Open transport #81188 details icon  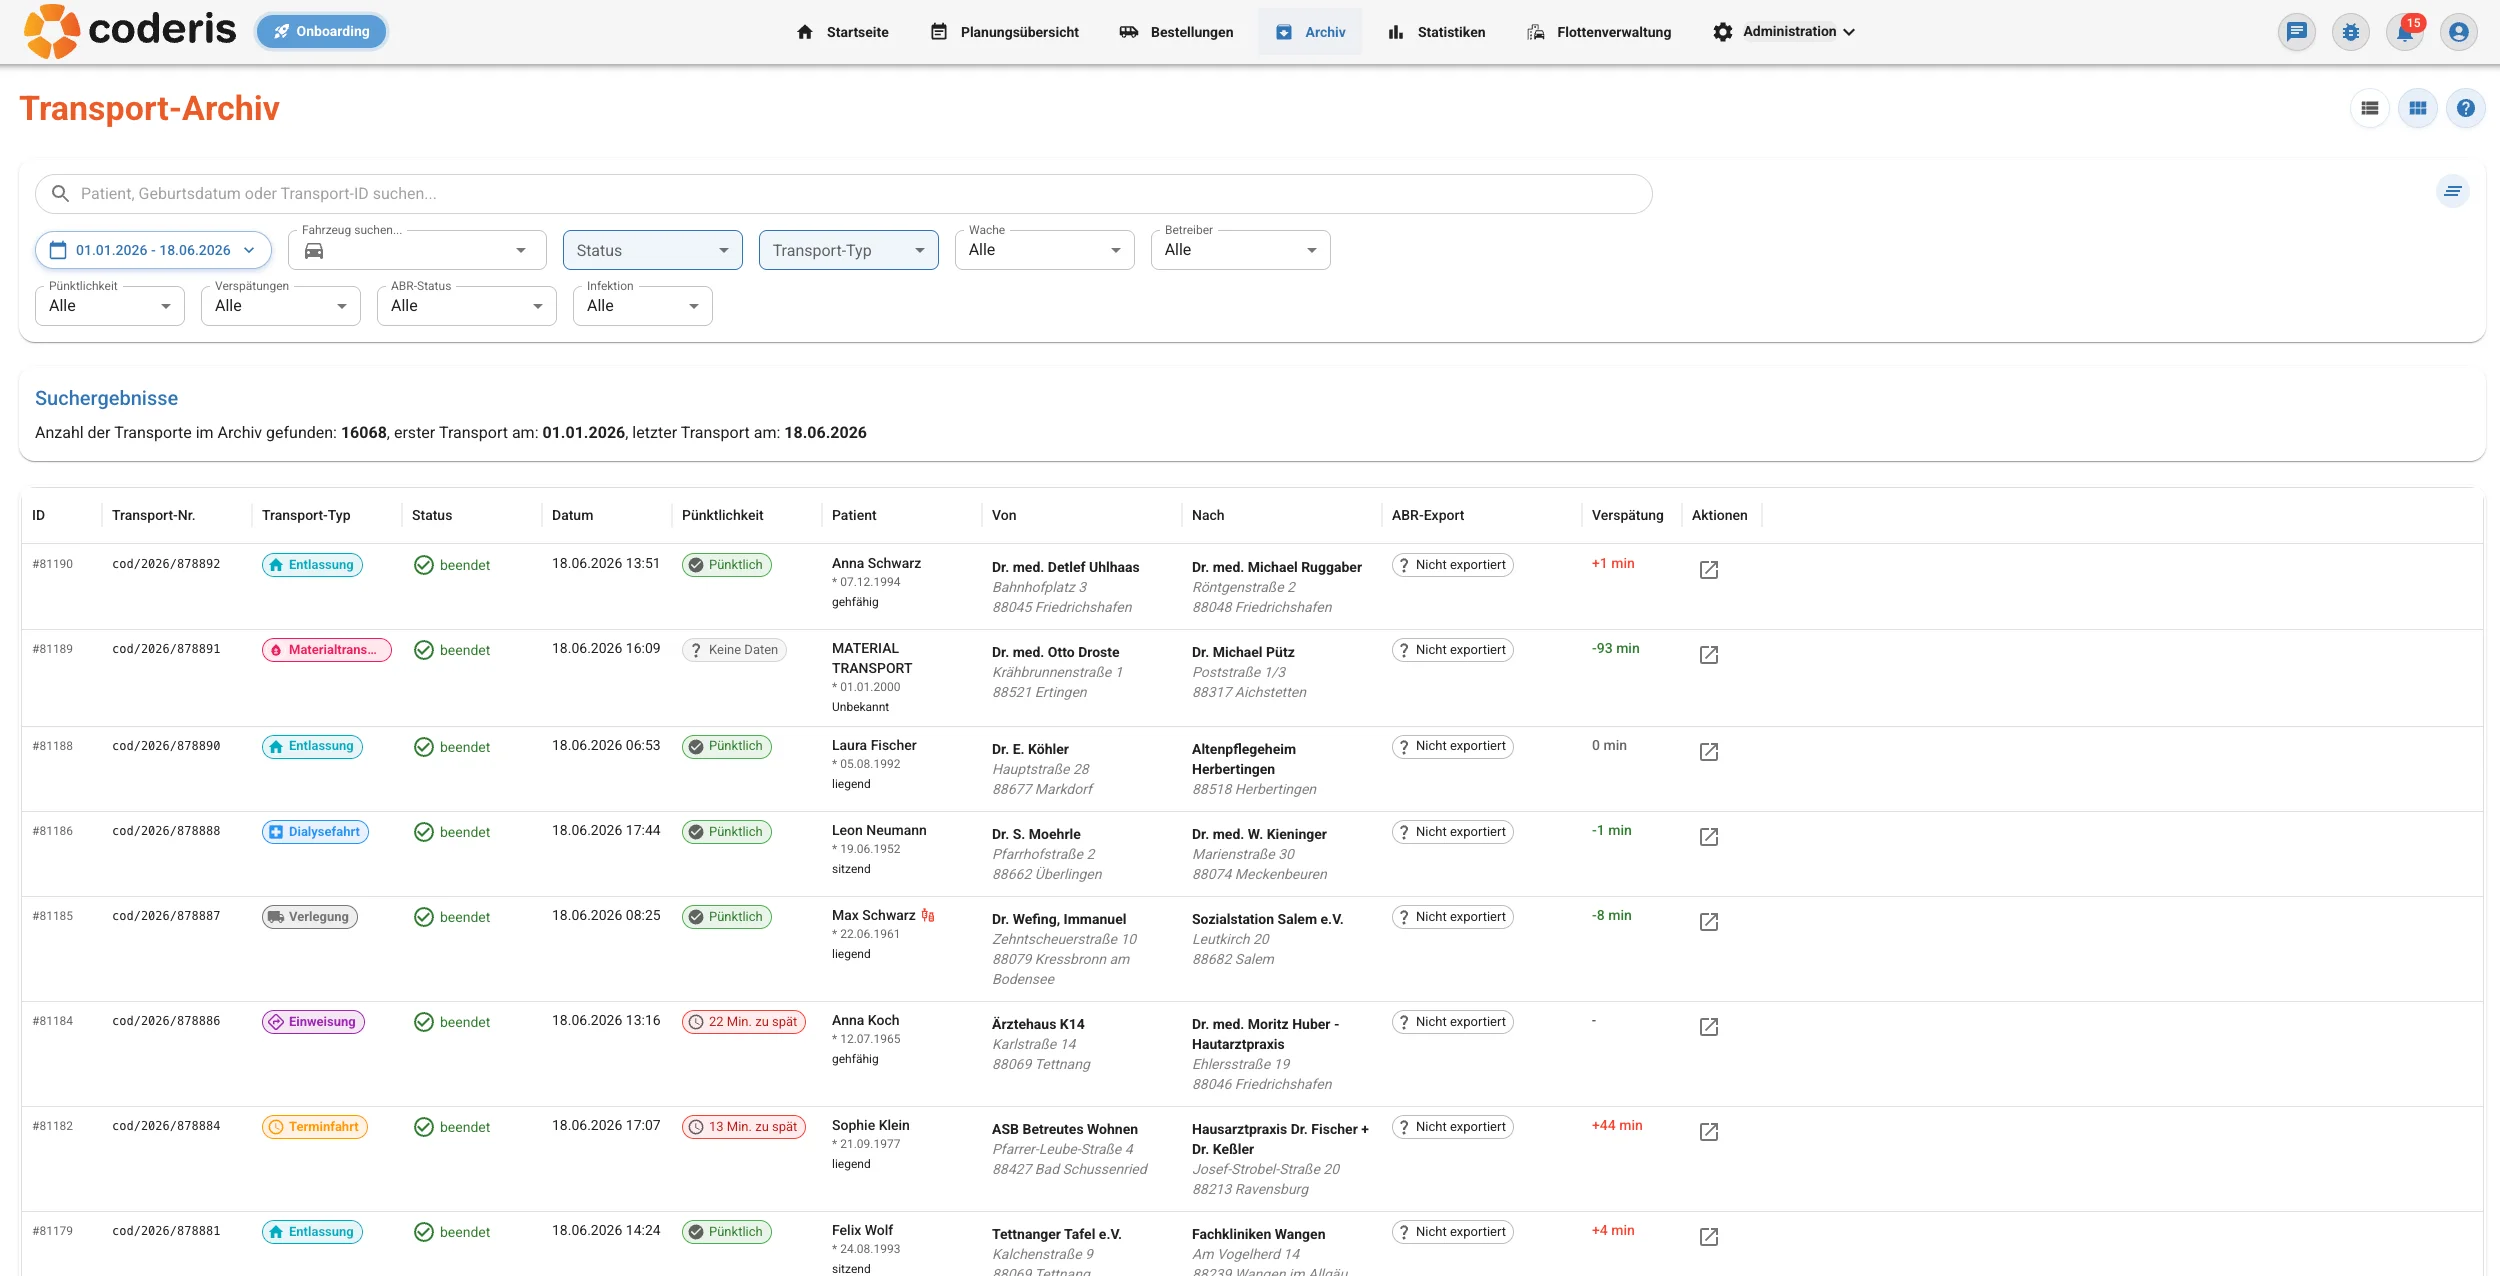[x=1709, y=752]
